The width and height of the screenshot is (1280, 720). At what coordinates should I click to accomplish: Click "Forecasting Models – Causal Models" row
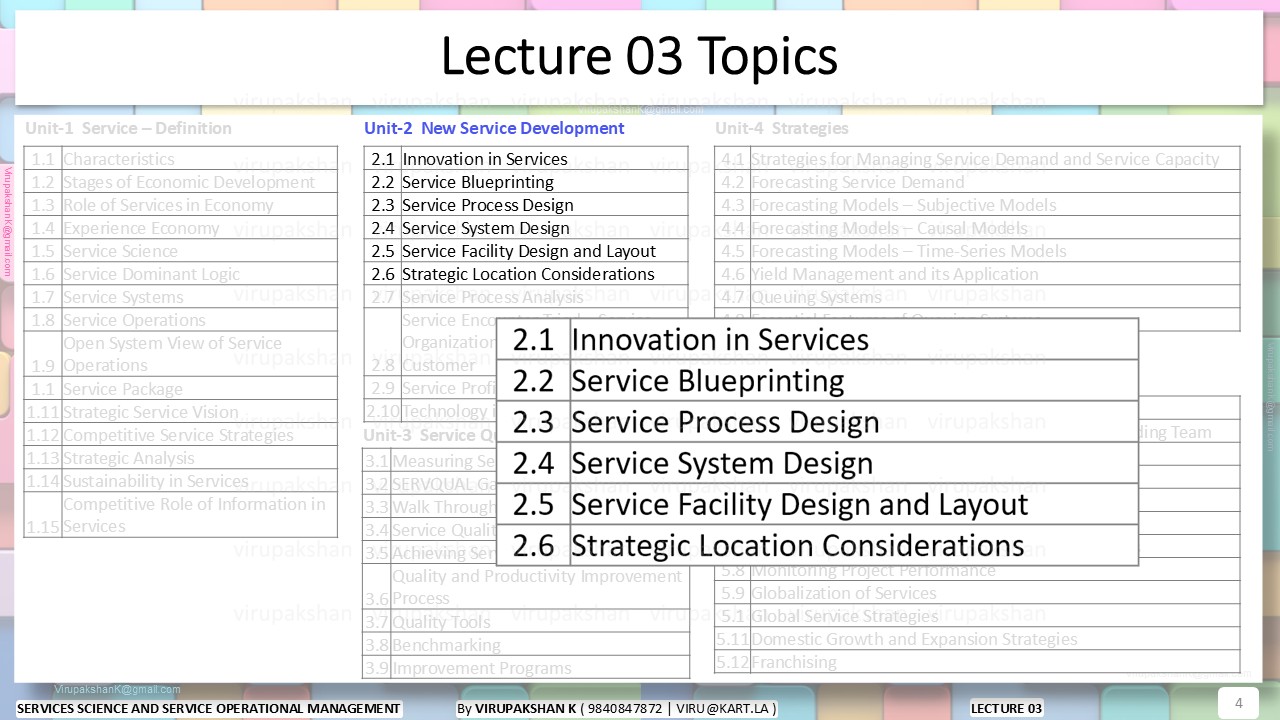click(x=978, y=228)
